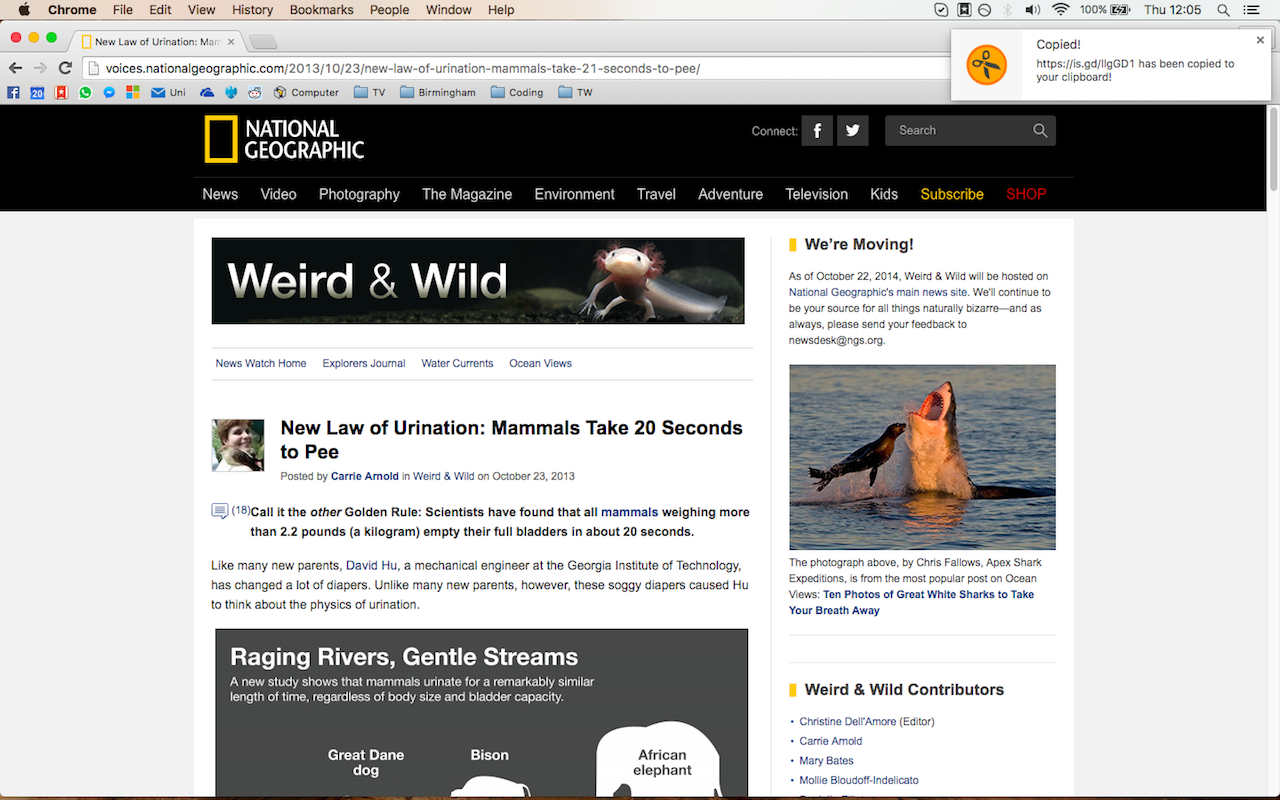Open the author link Carrie Arnold in byline
The width and height of the screenshot is (1280, 800).
click(365, 476)
